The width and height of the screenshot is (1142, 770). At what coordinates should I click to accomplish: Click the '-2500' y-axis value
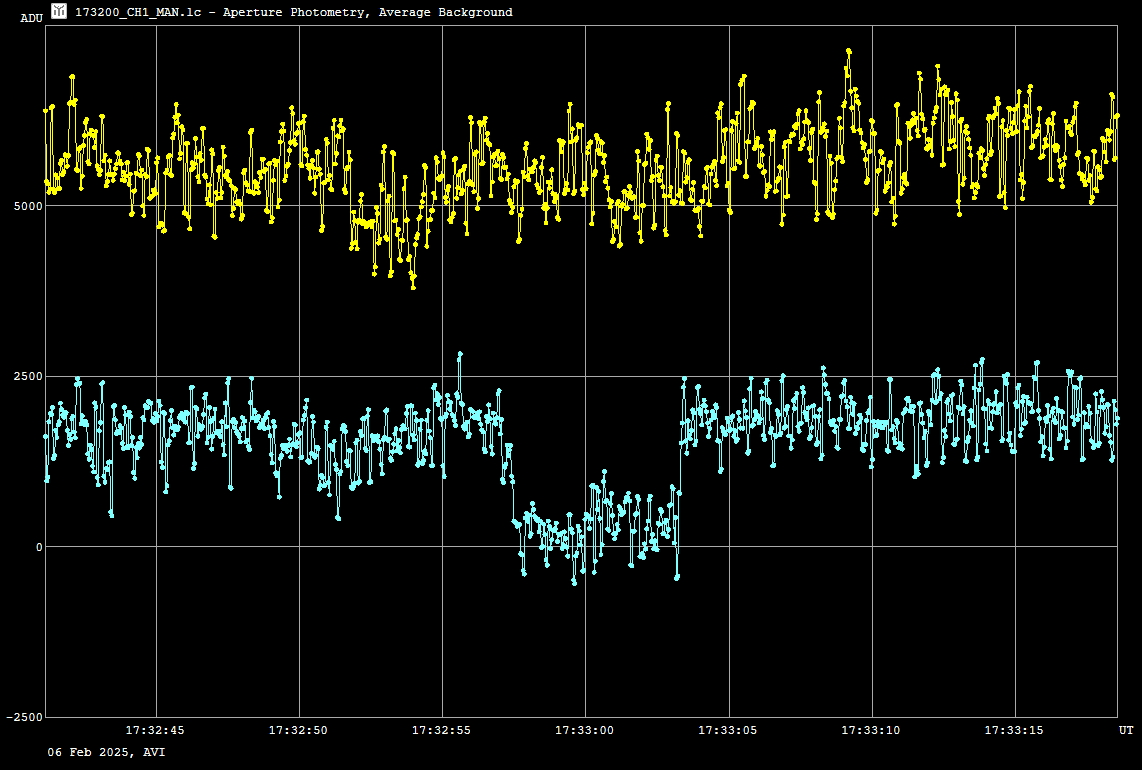click(25, 718)
